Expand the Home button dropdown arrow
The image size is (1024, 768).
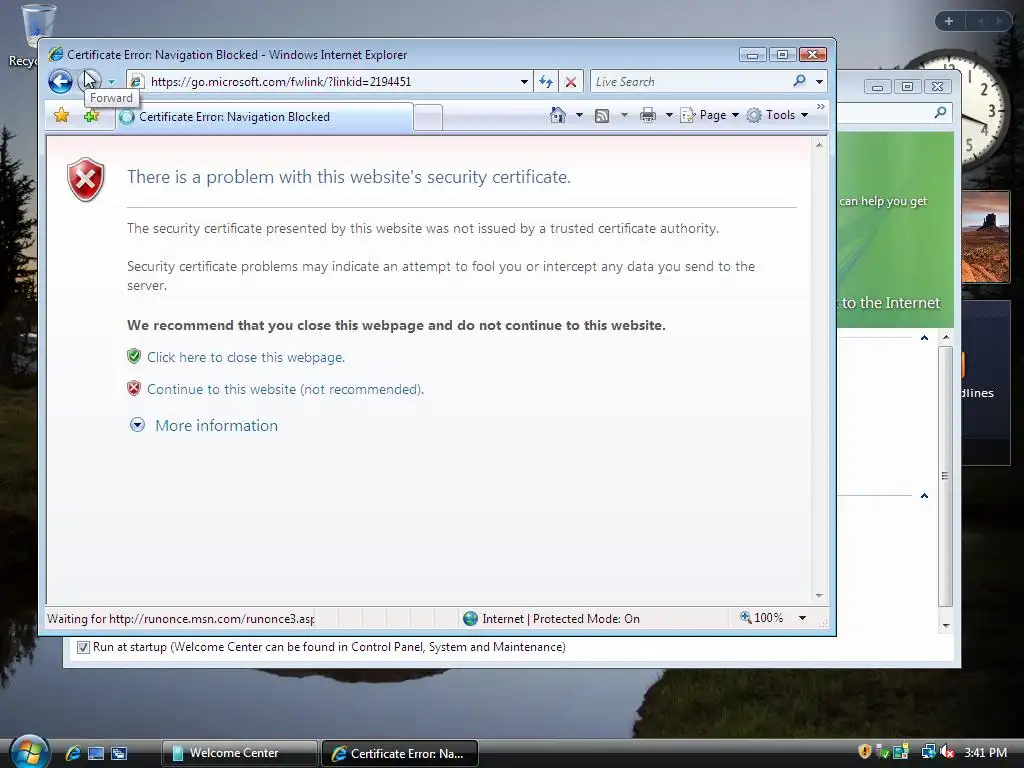(x=579, y=116)
